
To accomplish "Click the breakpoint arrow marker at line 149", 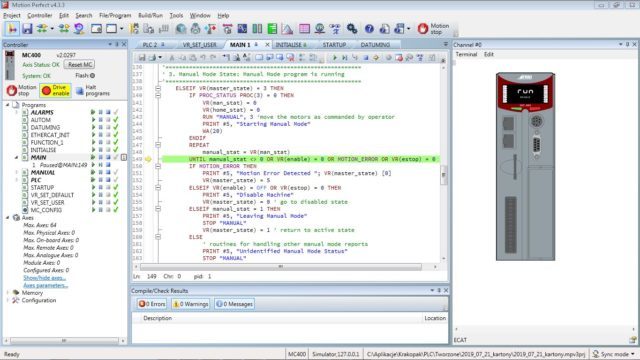I will (148, 159).
